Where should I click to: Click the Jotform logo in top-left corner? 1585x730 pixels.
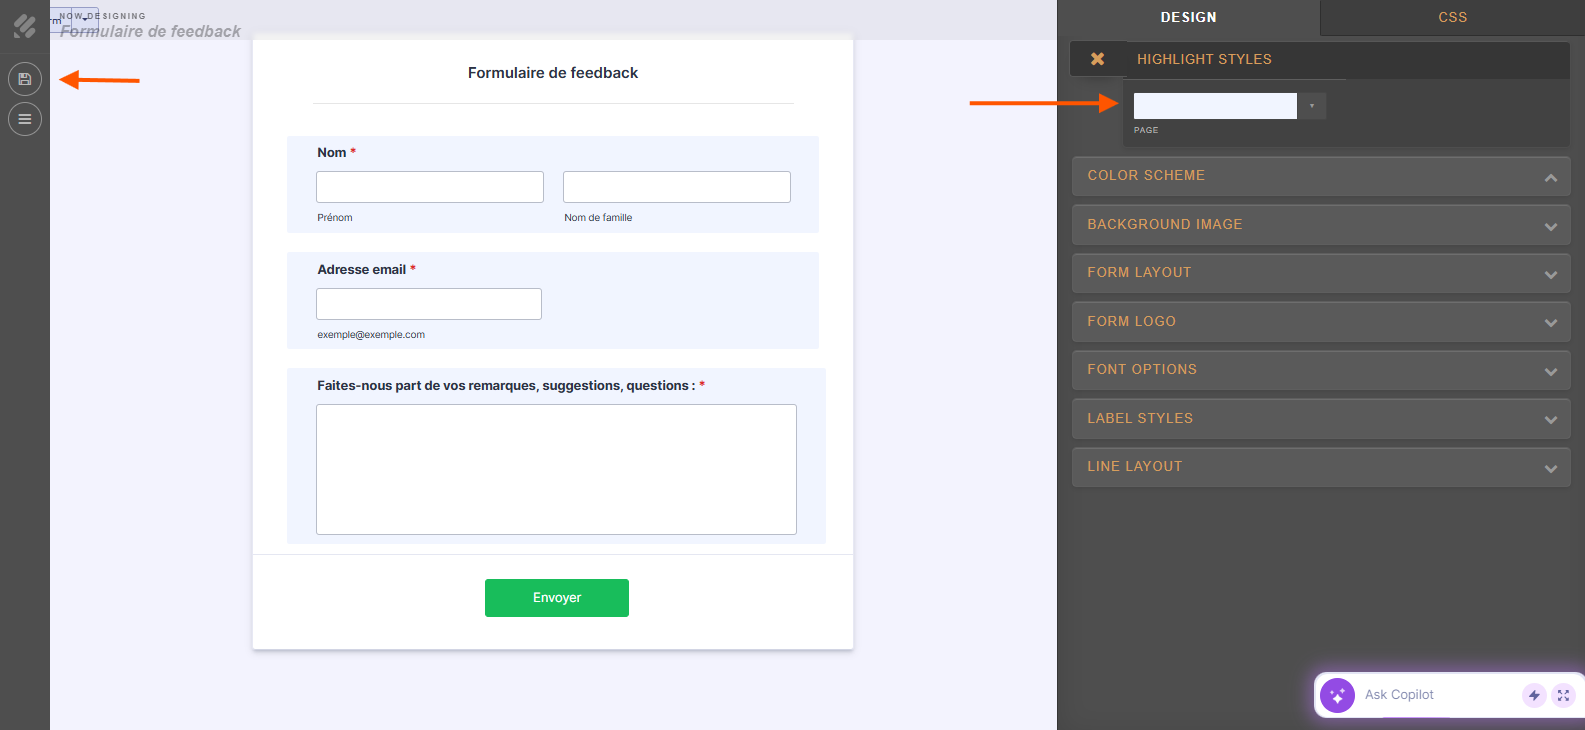25,26
